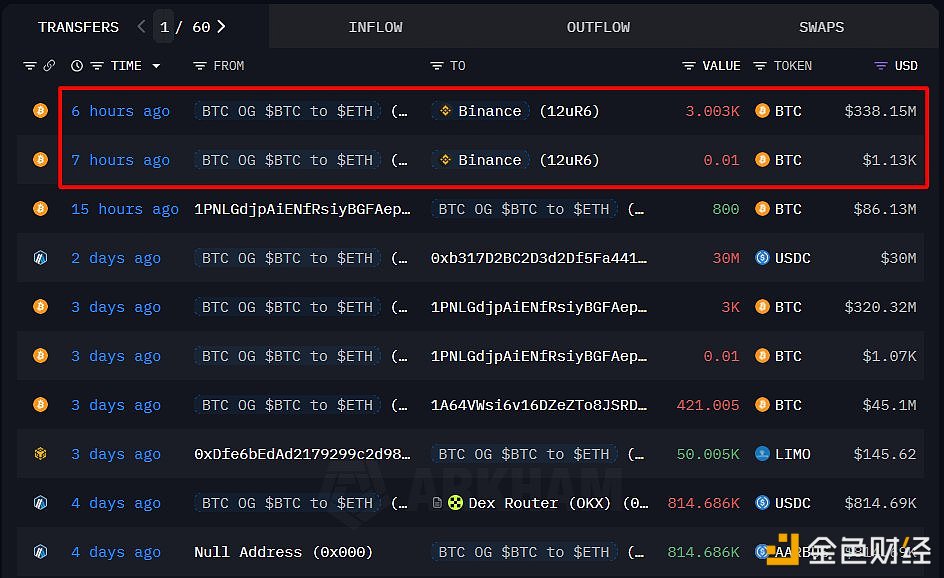Click USDC token icon in 30M row
This screenshot has width=944, height=578.
(762, 258)
